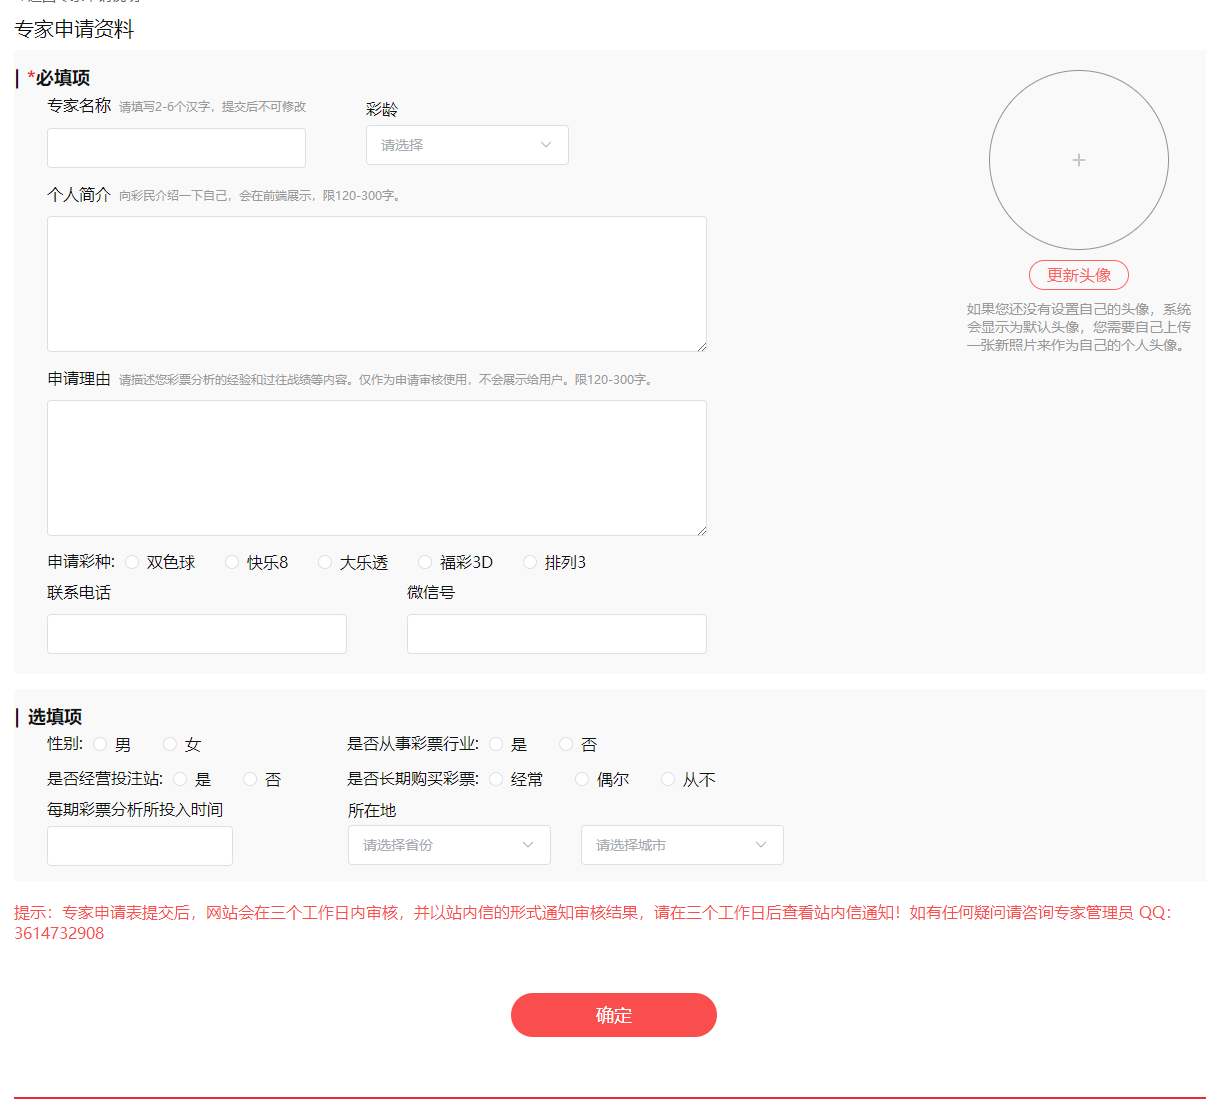Open the 彩龄 请选择 dropdown
The width and height of the screenshot is (1206, 1104).
click(466, 145)
